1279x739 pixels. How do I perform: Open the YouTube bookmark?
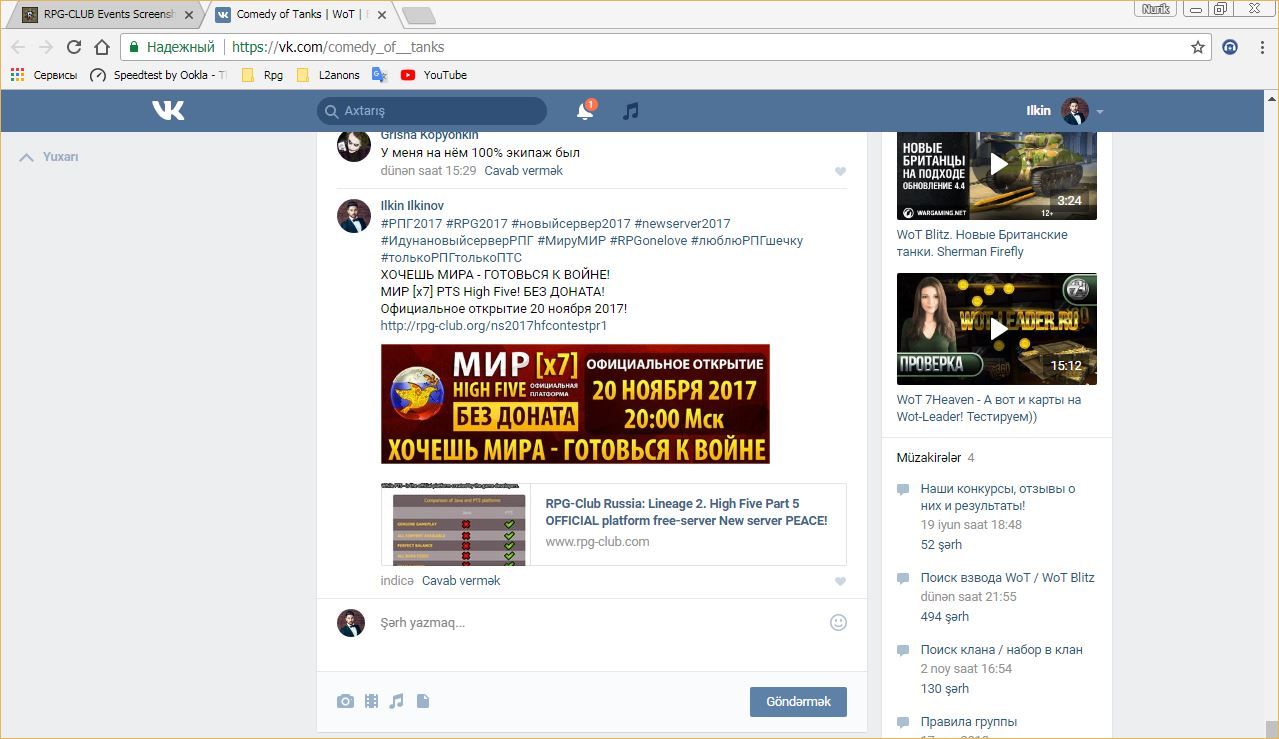[x=434, y=75]
